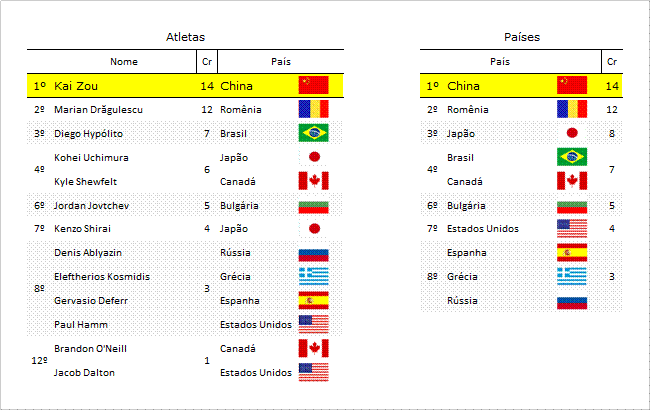The image size is (651, 411).
Task: Select the Cr column header in the Países table
Action: tap(612, 61)
